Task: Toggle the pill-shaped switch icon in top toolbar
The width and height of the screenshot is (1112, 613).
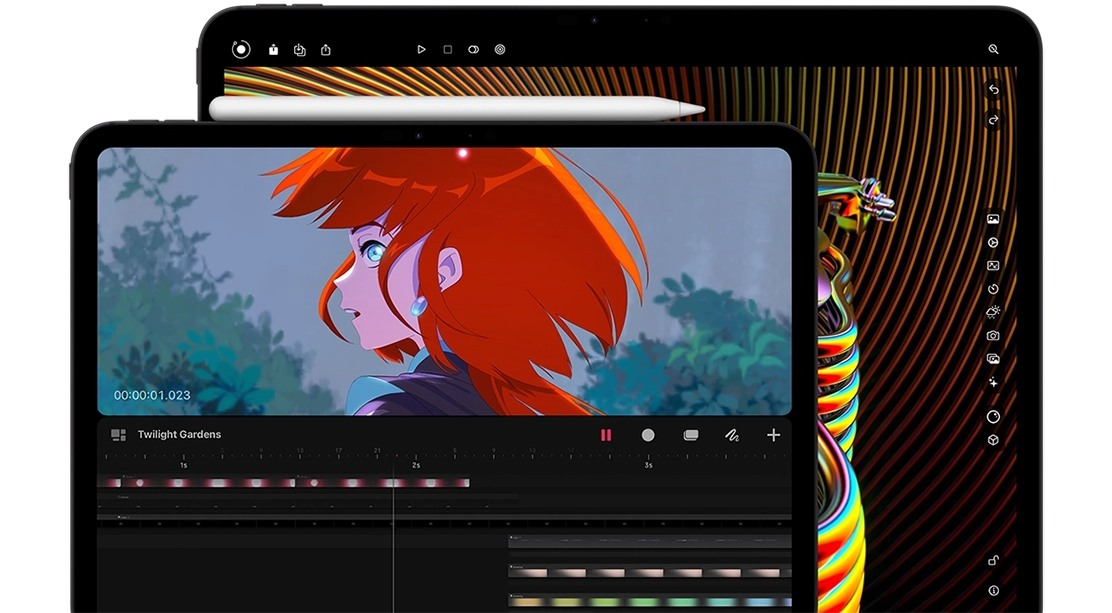Action: (x=473, y=49)
